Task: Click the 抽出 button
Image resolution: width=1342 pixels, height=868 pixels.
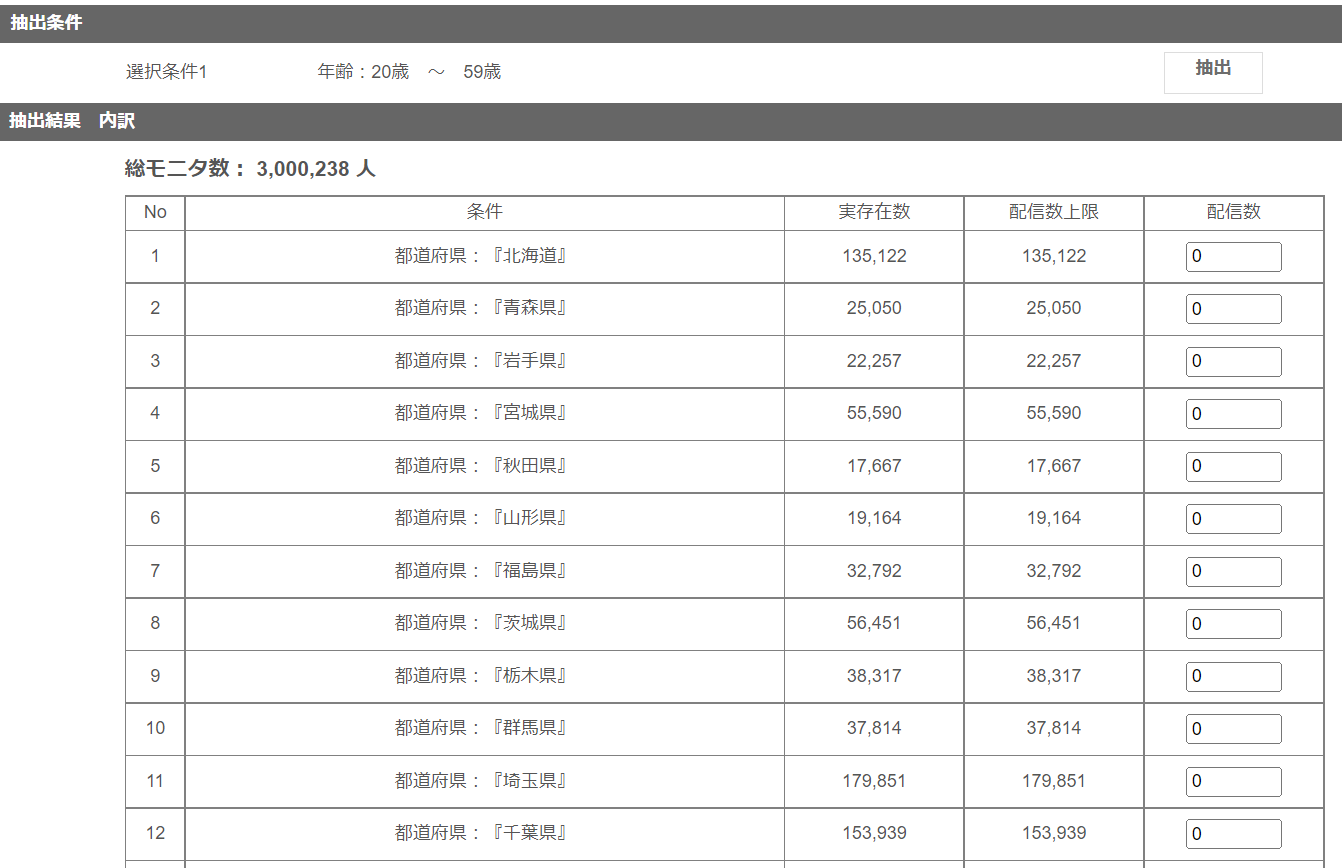Action: click(x=1212, y=72)
